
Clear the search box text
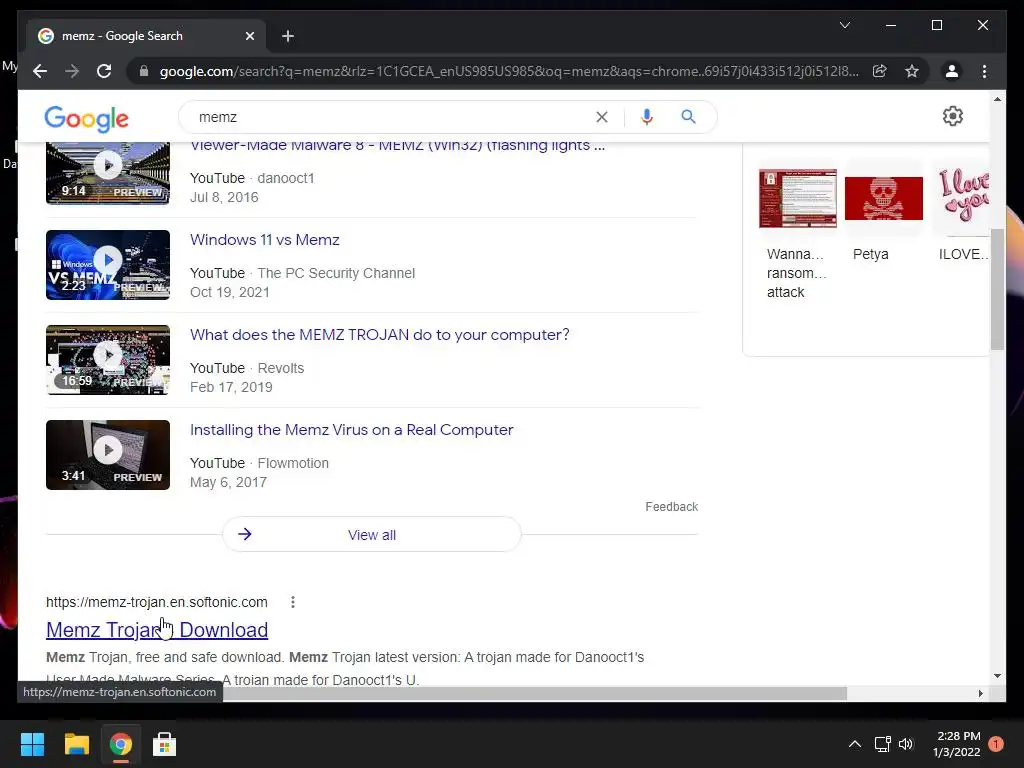click(x=601, y=117)
